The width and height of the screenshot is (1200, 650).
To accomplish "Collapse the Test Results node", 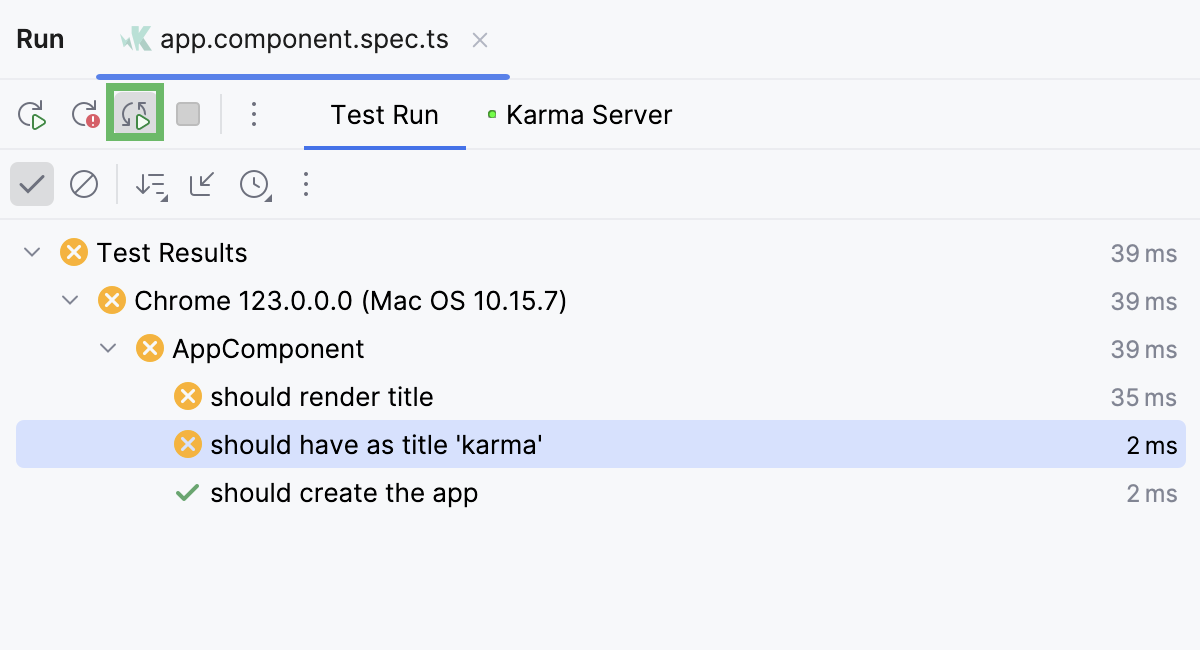I will (x=32, y=253).
